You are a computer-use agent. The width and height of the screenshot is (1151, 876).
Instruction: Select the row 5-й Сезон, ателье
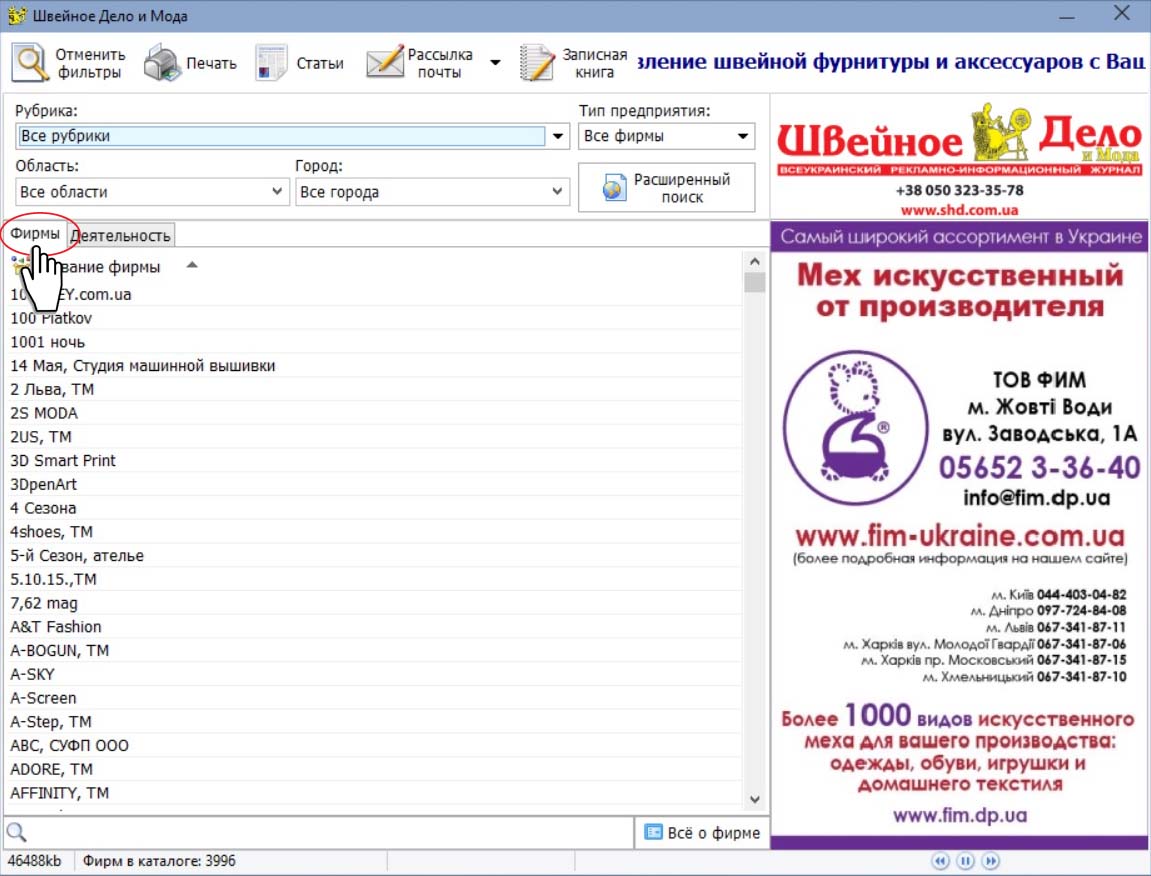(374, 556)
